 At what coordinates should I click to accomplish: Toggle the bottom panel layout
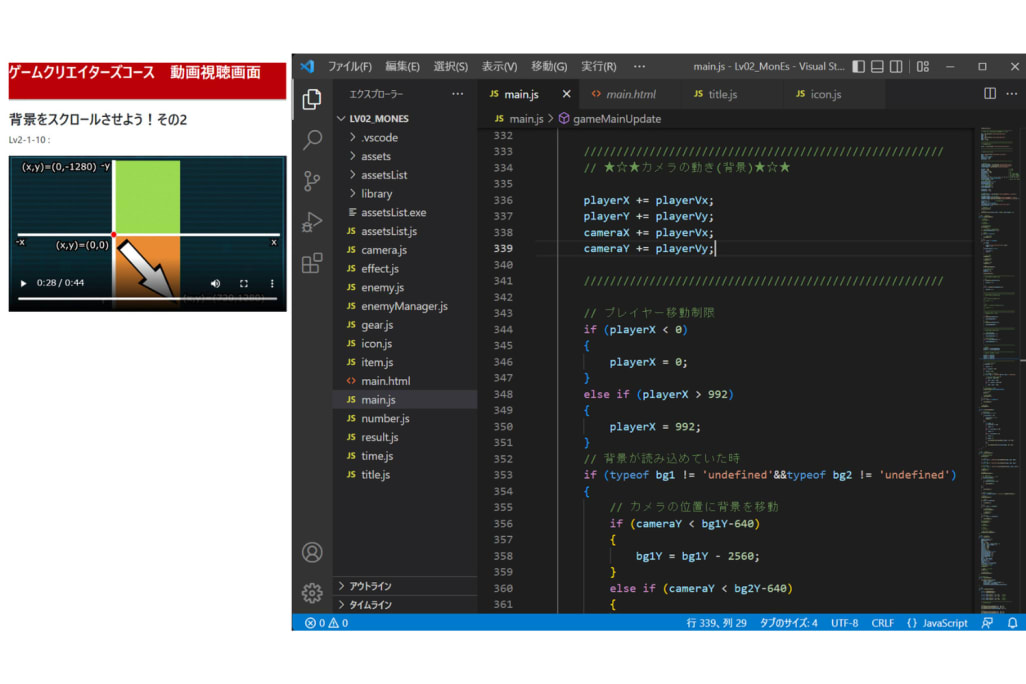[x=877, y=67]
